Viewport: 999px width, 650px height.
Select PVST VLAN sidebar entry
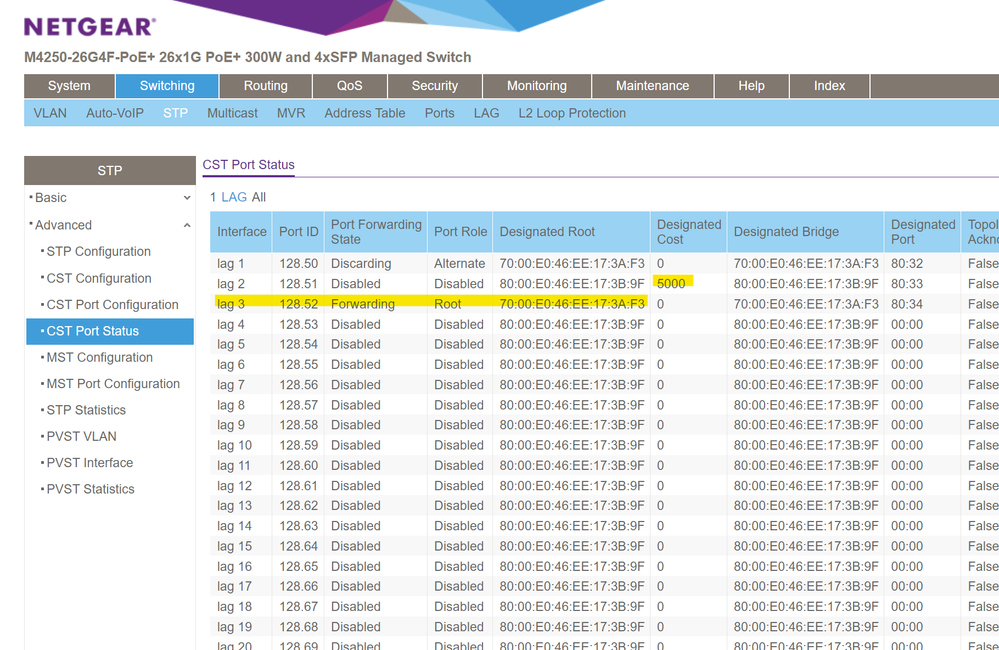(x=81, y=436)
